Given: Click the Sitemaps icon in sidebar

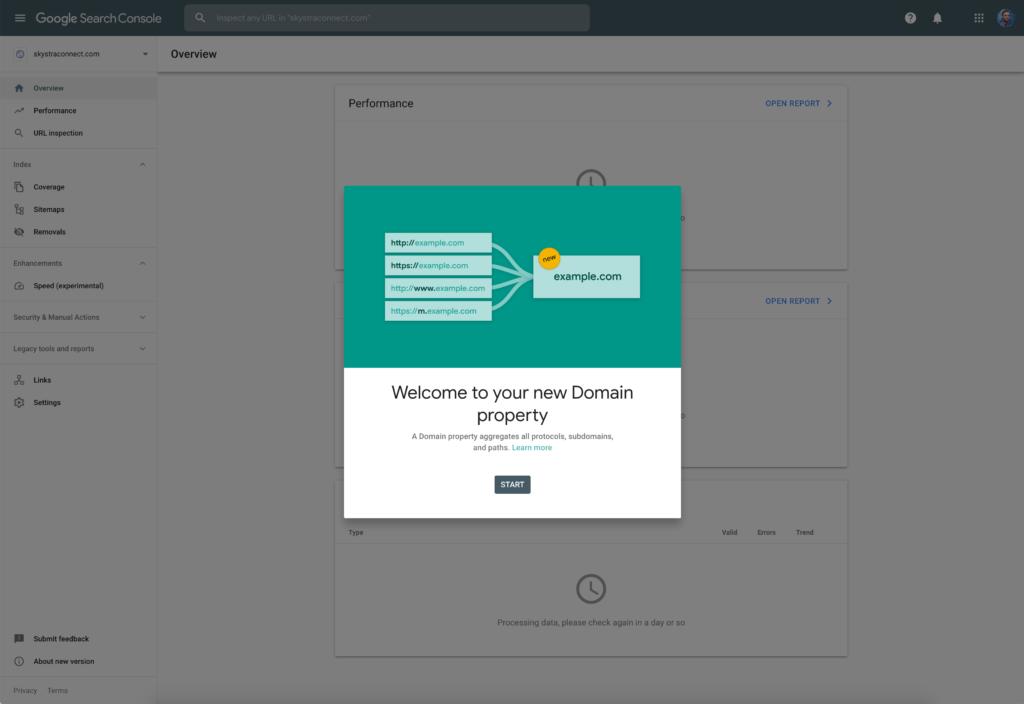Looking at the screenshot, I should pos(20,210).
